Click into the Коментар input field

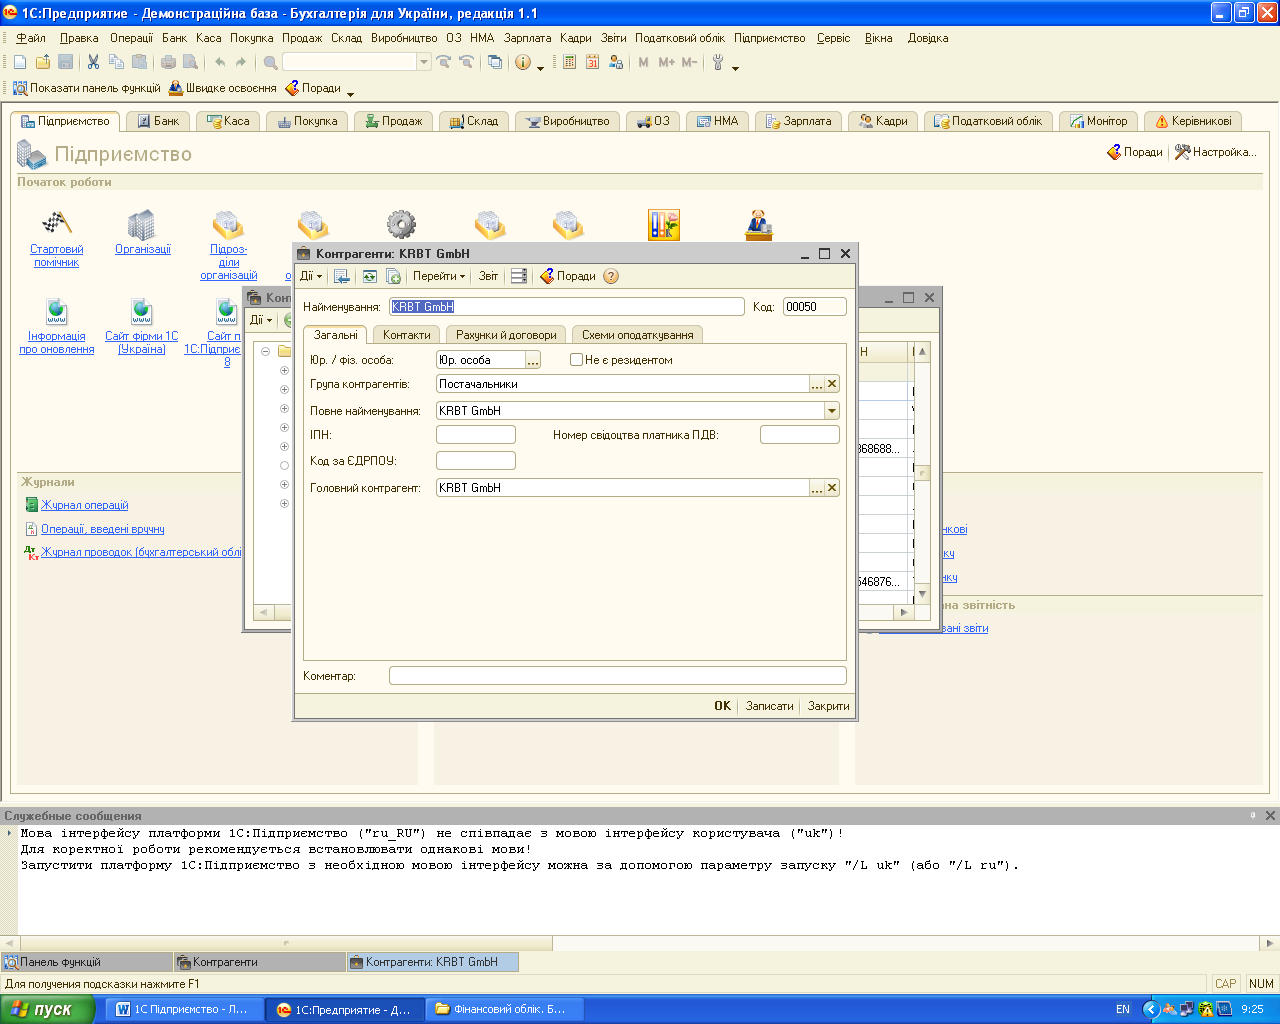[617, 676]
